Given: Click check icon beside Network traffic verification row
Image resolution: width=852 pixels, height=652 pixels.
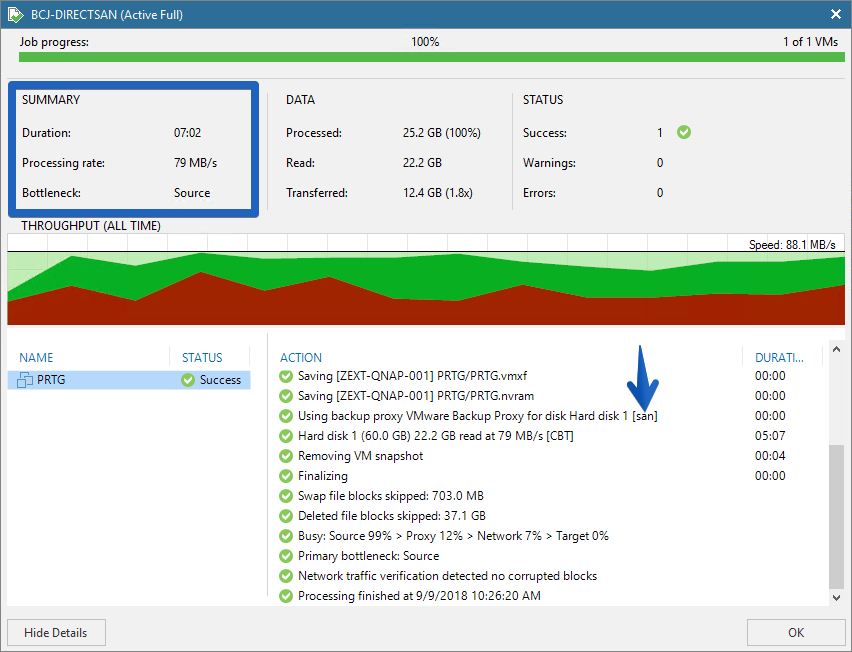Looking at the screenshot, I should point(286,576).
